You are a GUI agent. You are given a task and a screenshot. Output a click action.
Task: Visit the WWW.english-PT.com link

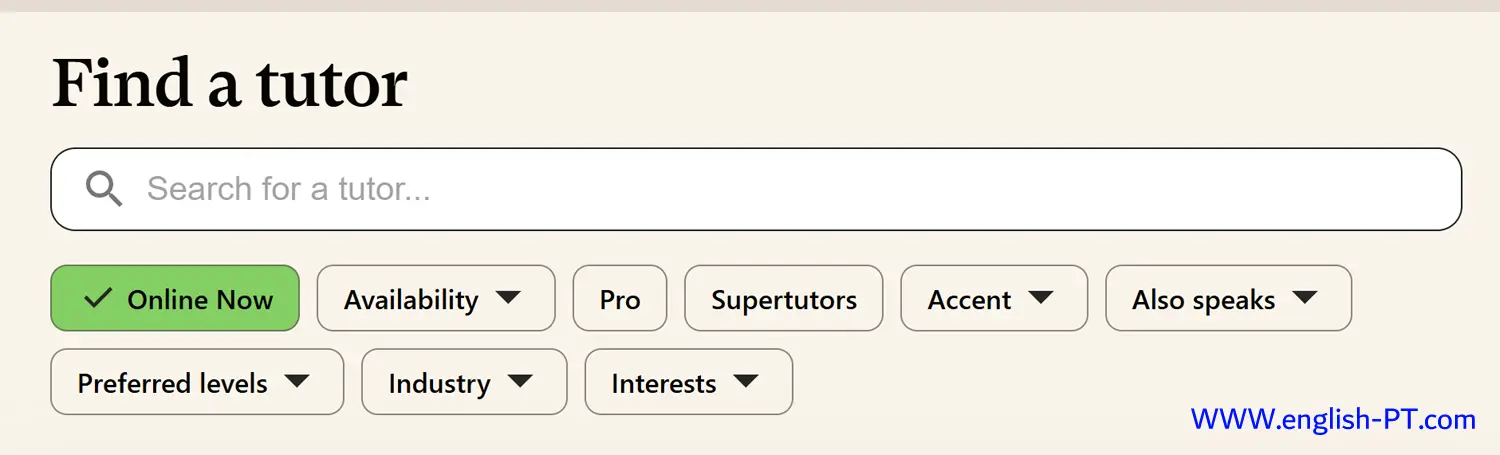[x=1333, y=420]
